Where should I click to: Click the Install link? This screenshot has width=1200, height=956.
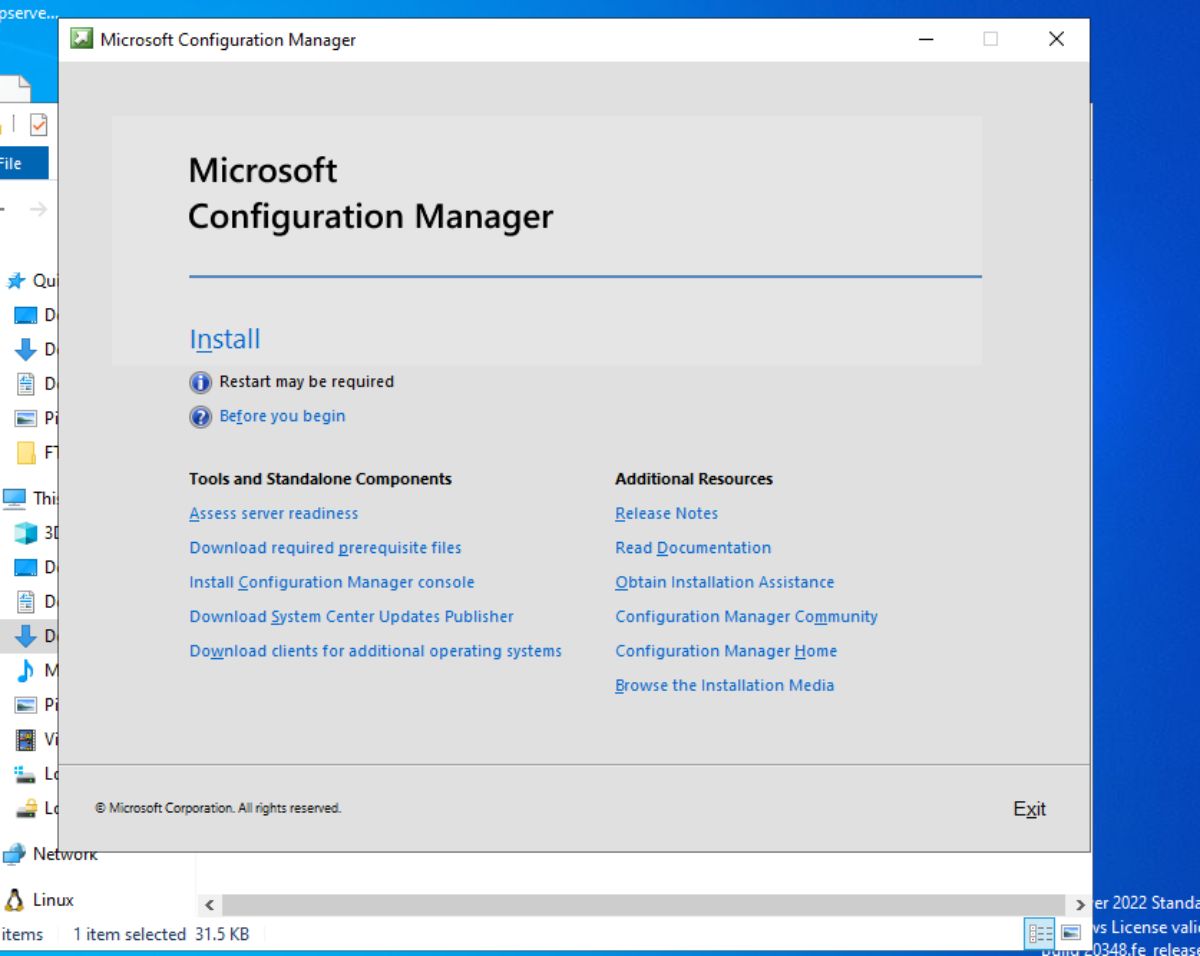click(224, 339)
